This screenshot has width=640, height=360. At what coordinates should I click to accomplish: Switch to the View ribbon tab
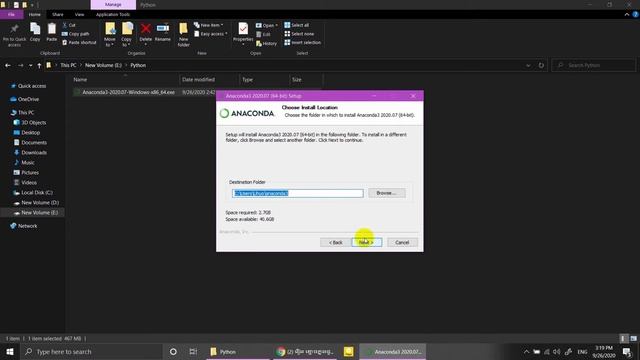tap(79, 15)
